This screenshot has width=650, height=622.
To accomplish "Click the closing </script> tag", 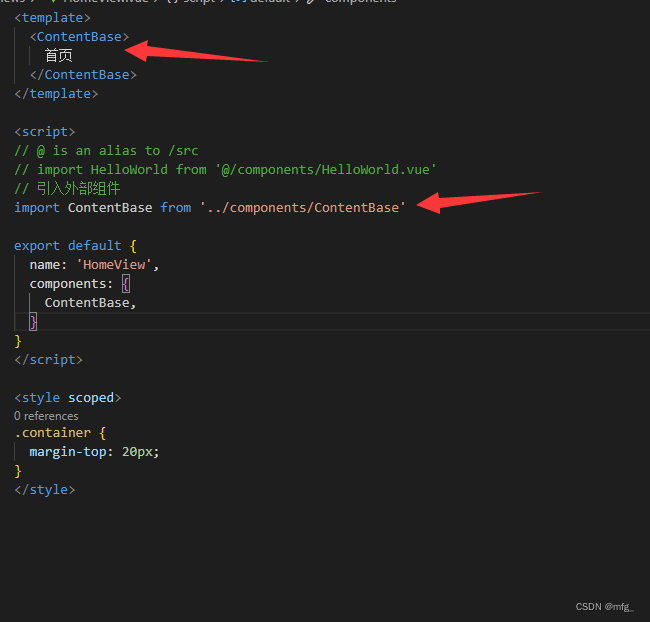I will [49, 360].
